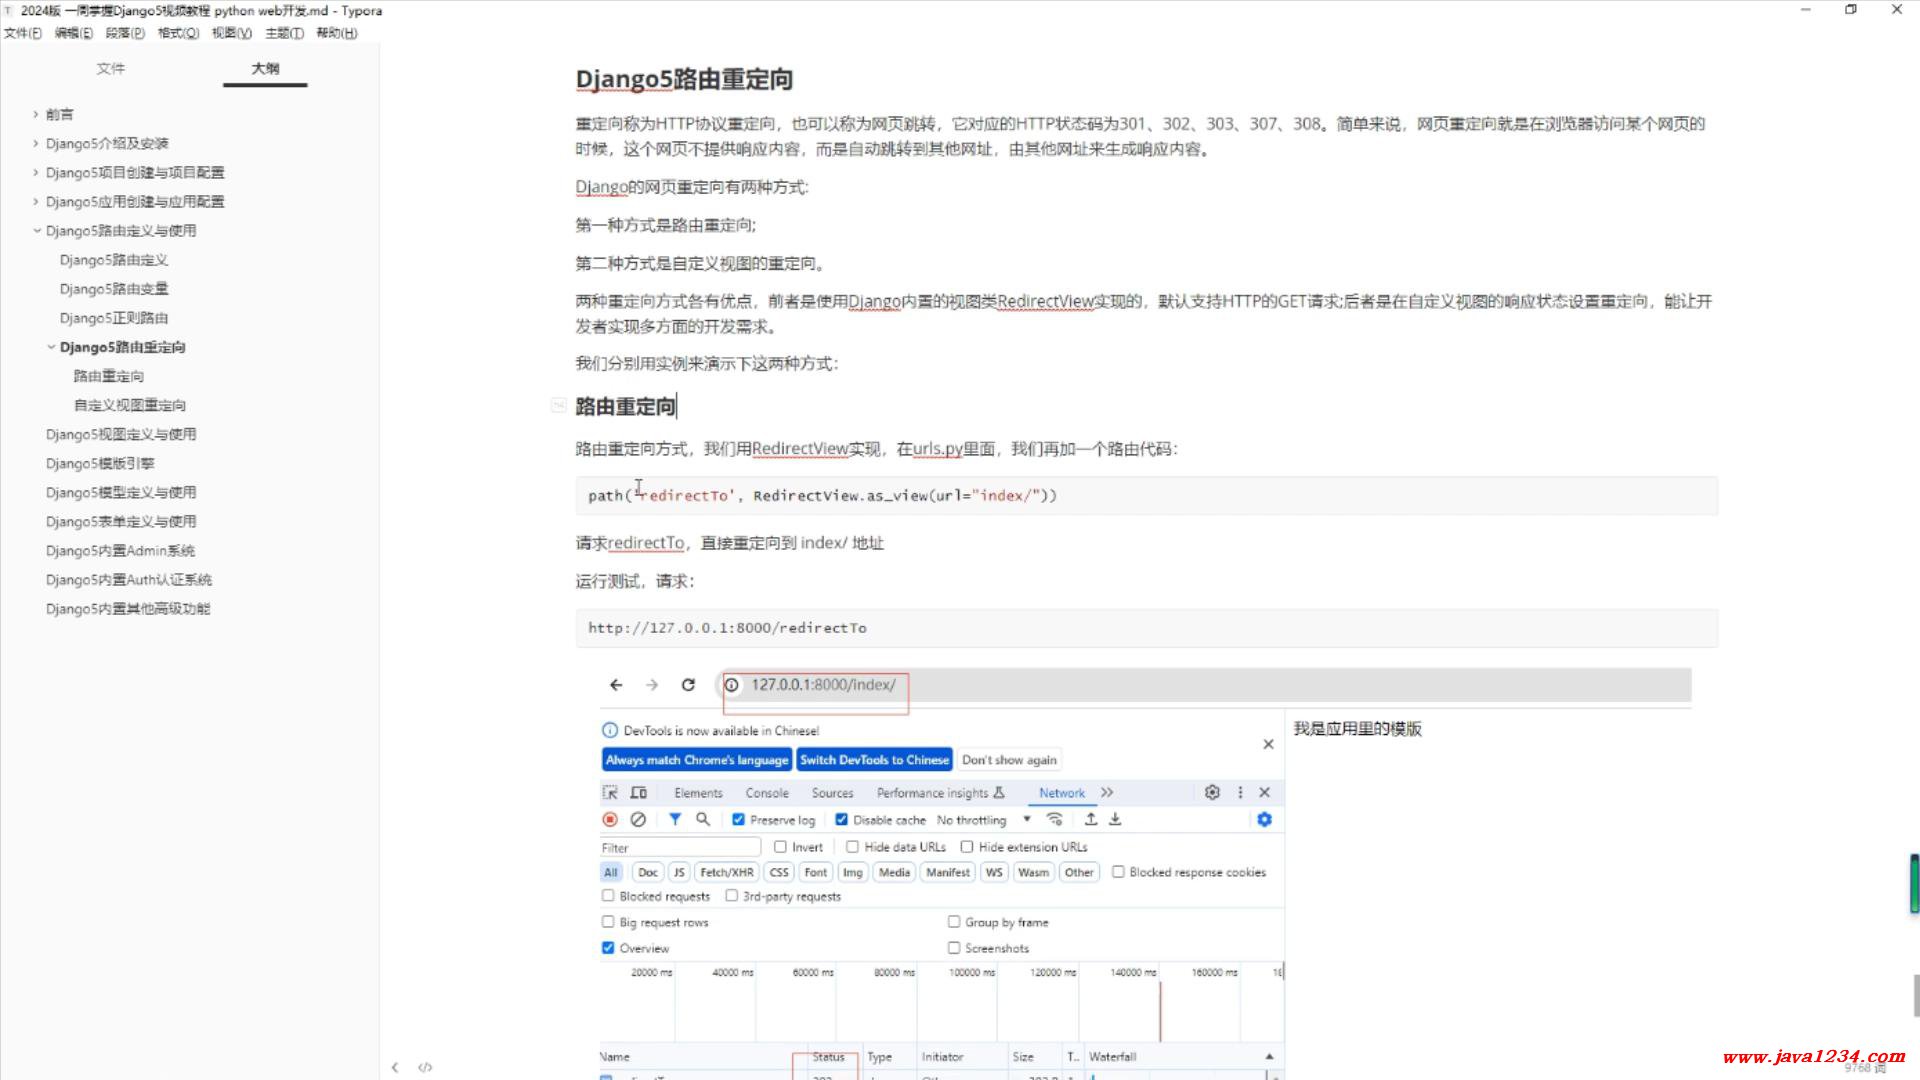Collapse the Django5路由定义与使用 outline node

coord(37,231)
